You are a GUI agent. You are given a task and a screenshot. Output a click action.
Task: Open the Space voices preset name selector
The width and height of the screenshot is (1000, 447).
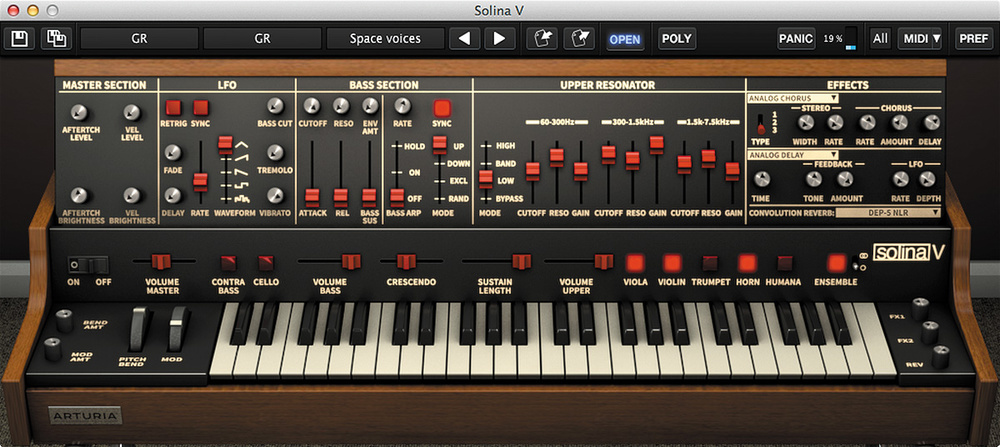click(385, 39)
